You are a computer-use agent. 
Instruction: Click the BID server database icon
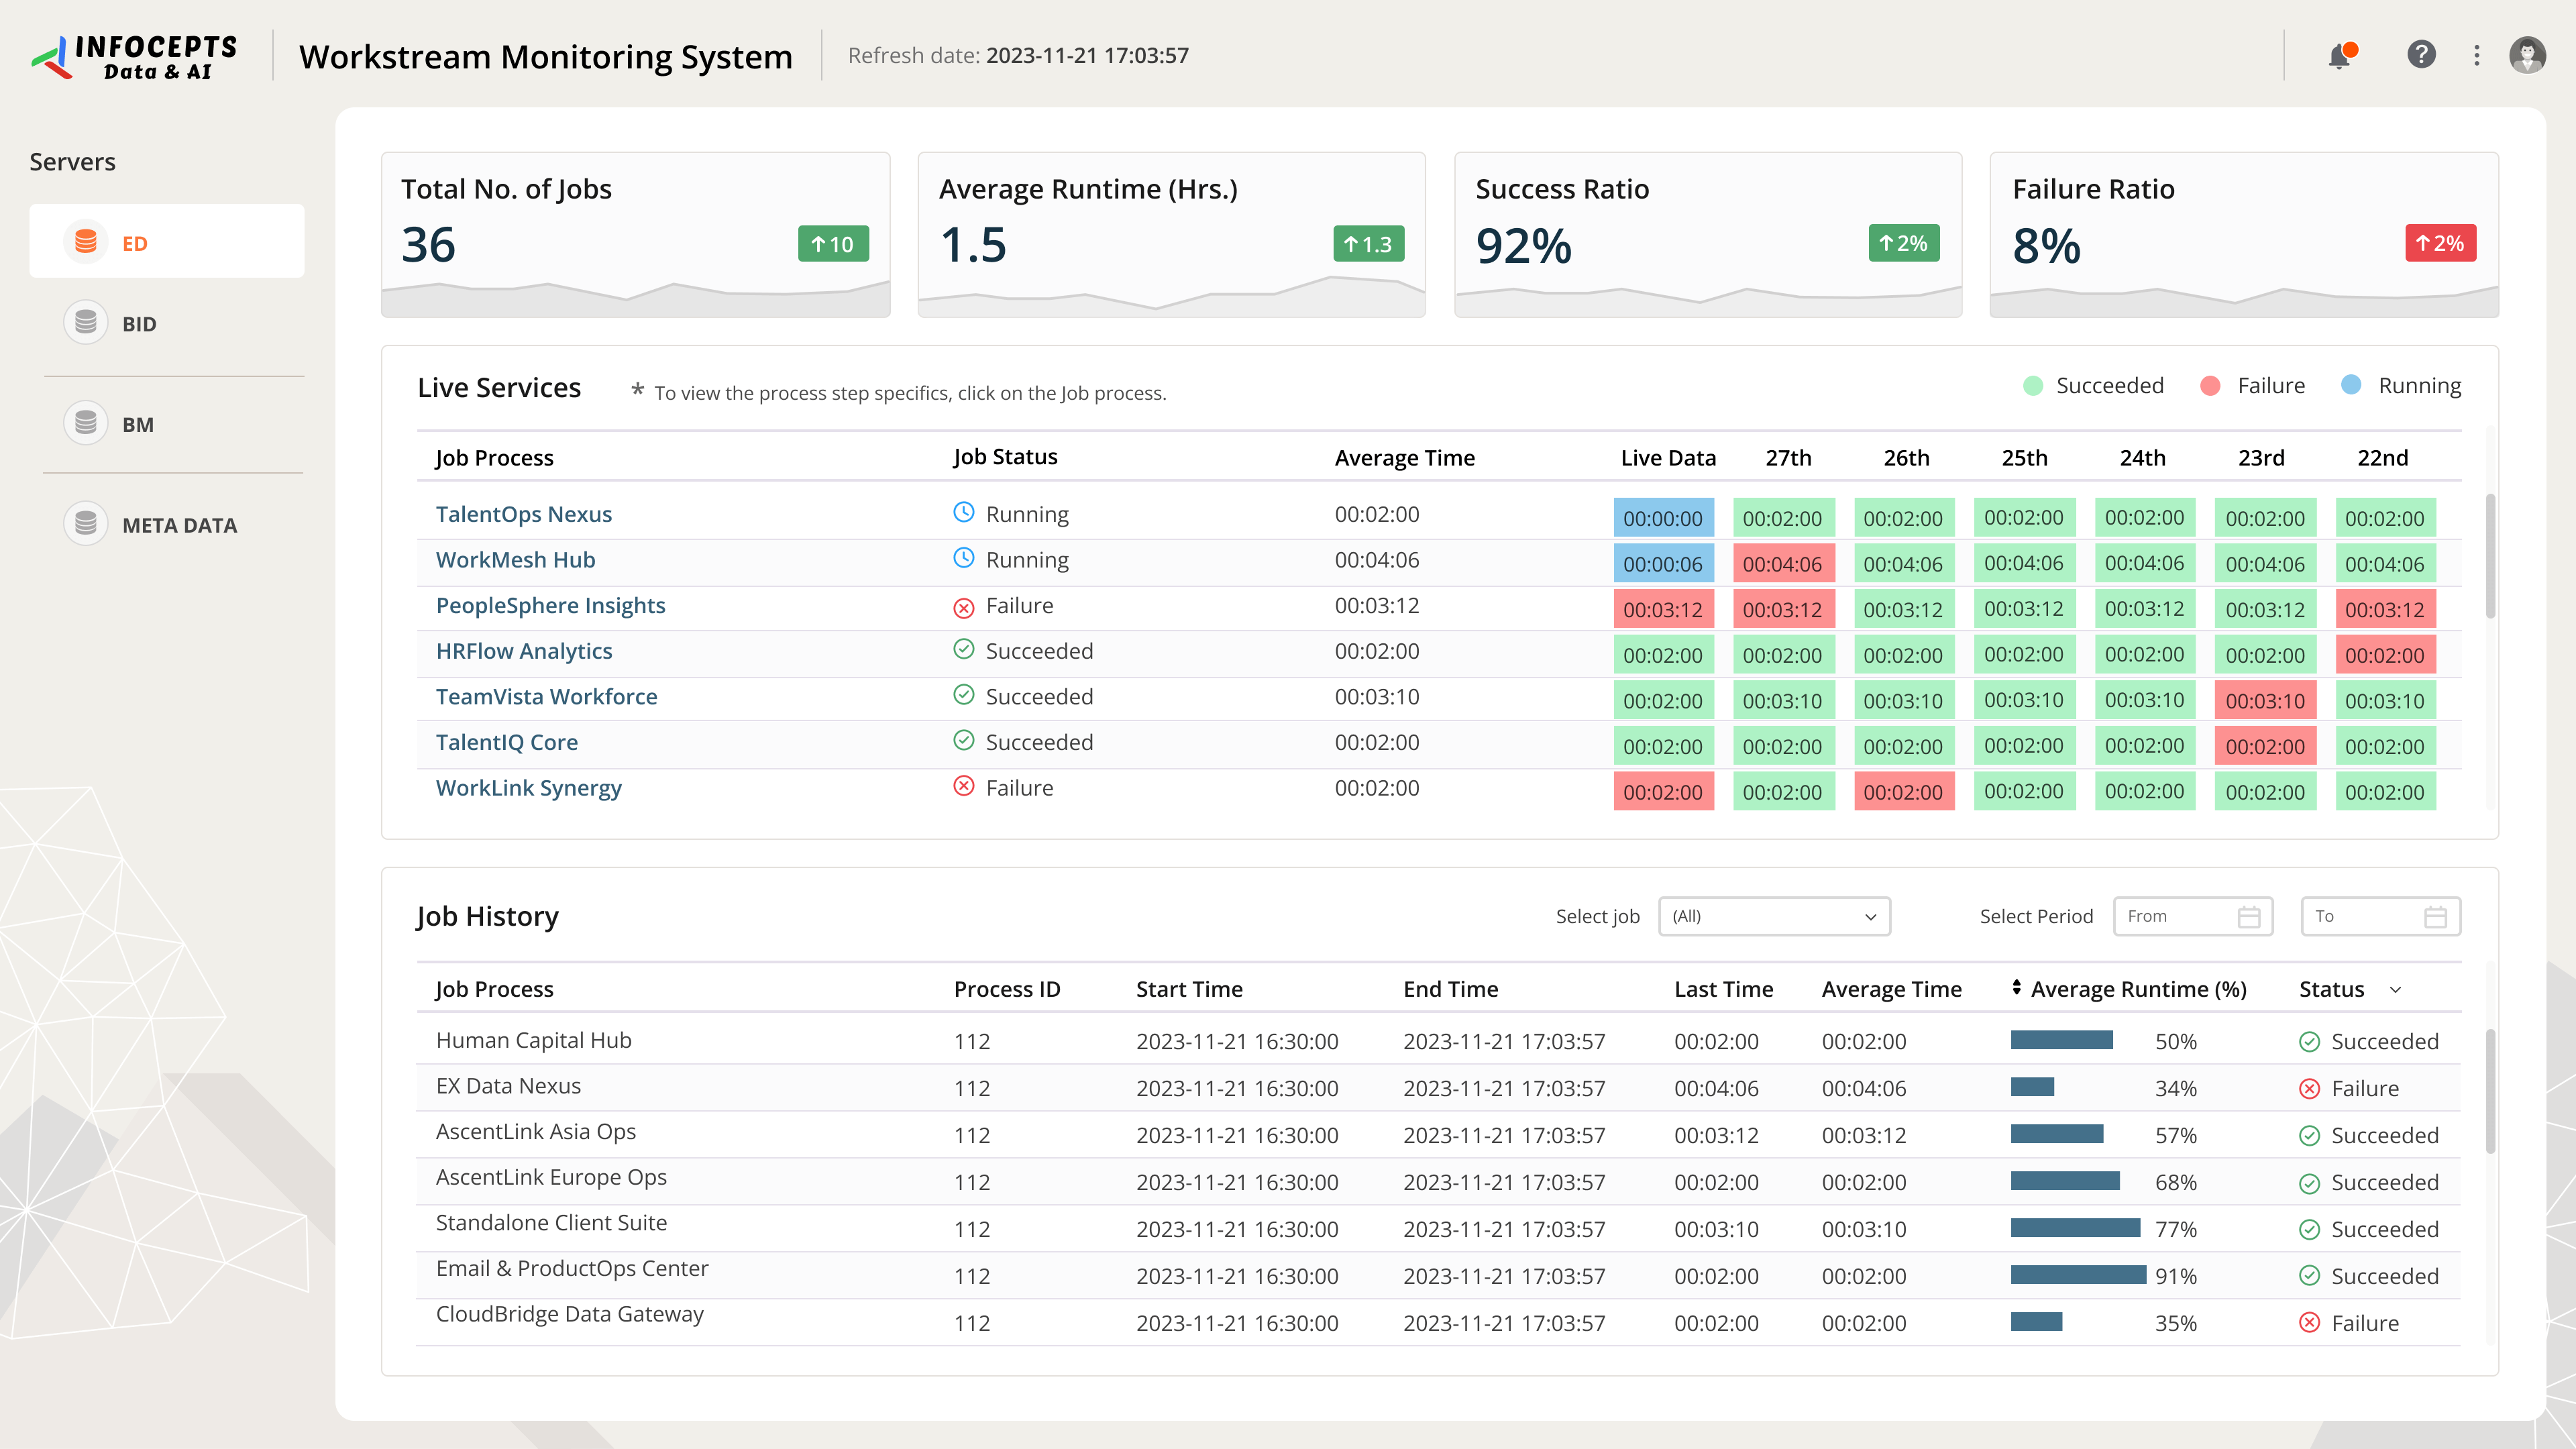coord(86,323)
